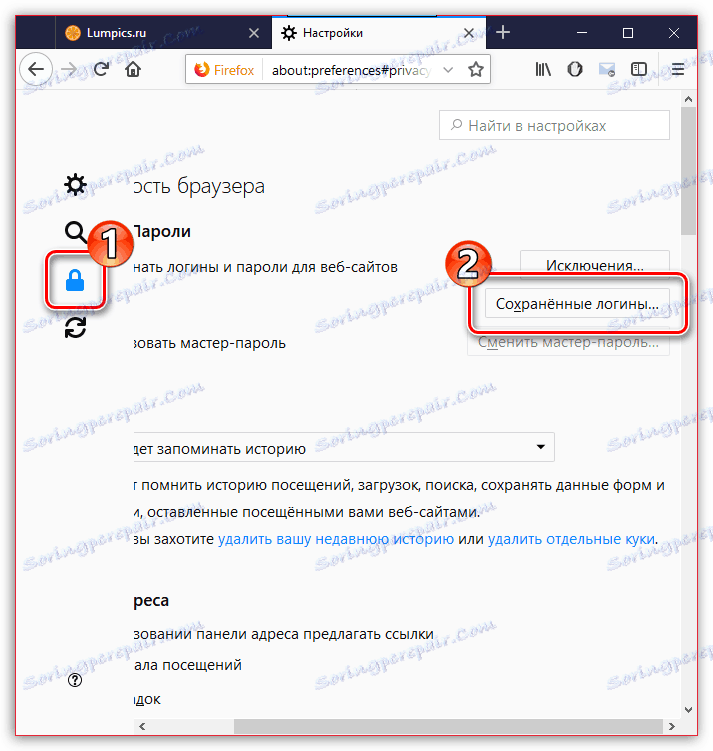Follow the удалить вашу недавнюю историю link
The image size is (713, 751).
click(x=336, y=539)
